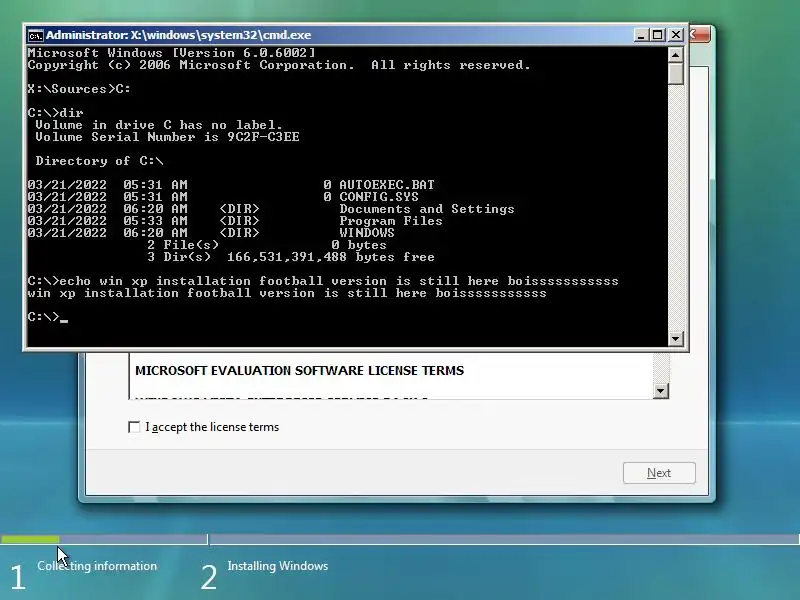The image size is (800, 600).
Task: Close the cmd.exe command prompt window
Action: [676, 35]
